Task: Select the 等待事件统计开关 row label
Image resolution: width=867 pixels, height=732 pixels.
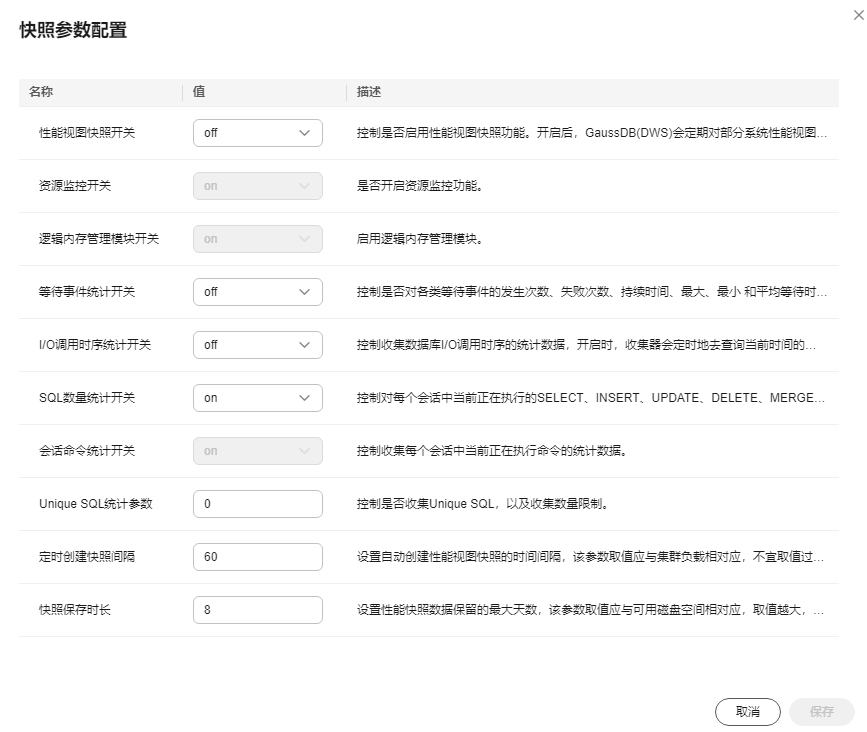Action: point(87,292)
